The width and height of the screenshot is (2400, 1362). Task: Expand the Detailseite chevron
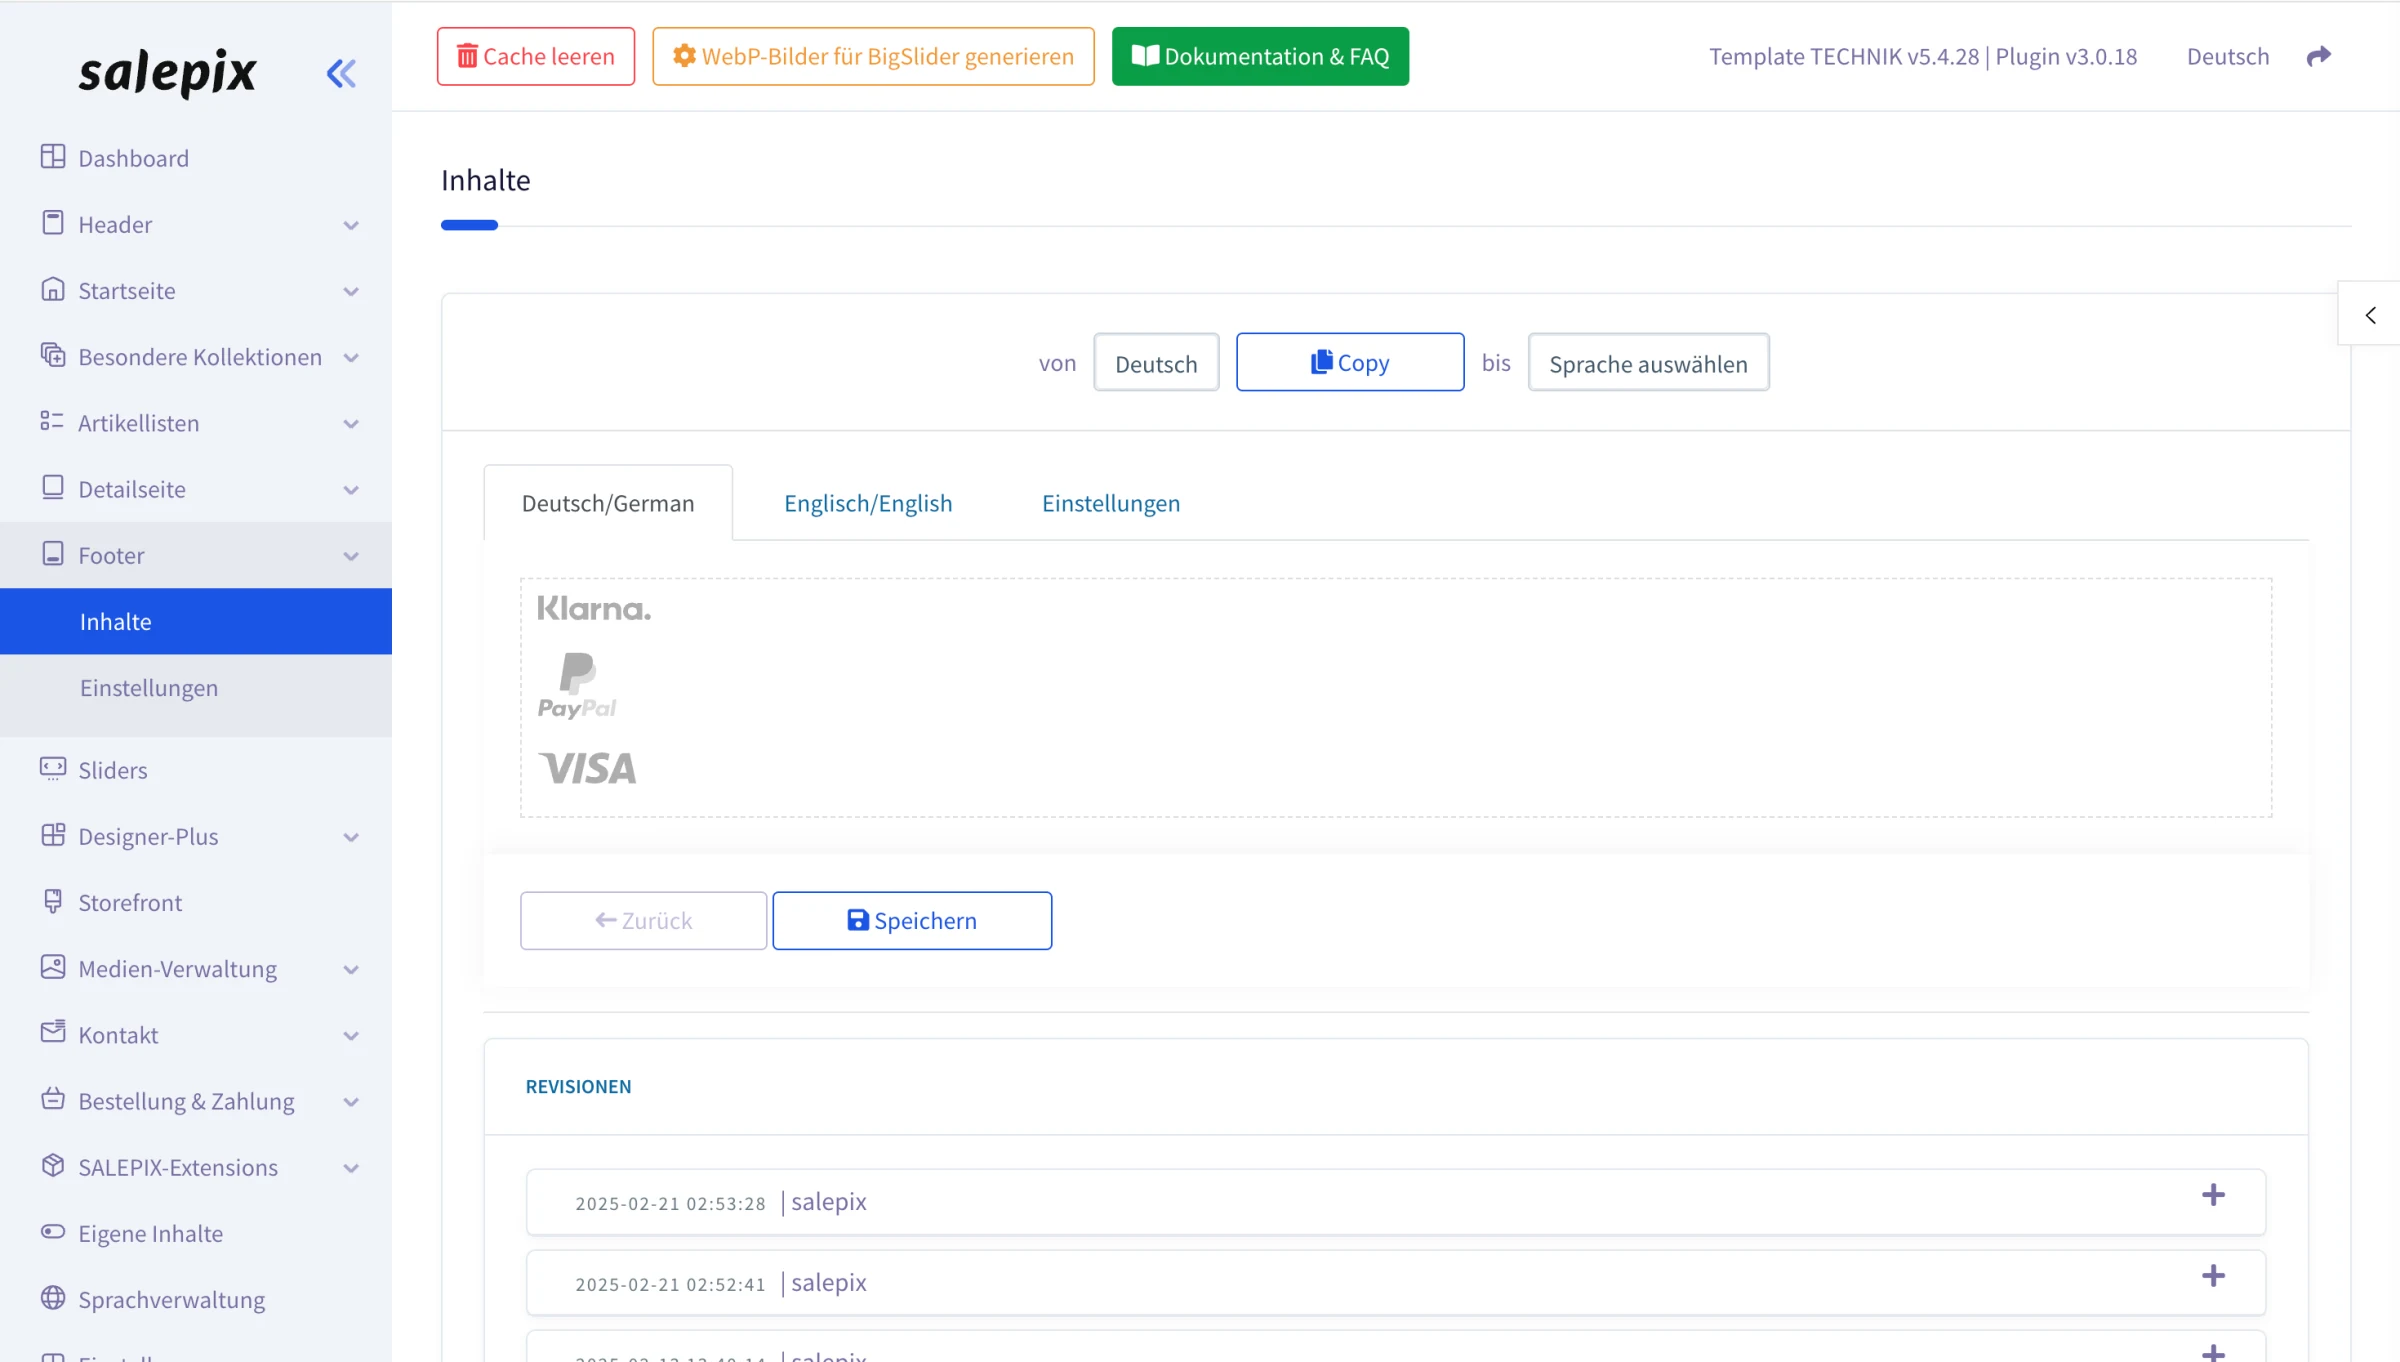point(351,489)
